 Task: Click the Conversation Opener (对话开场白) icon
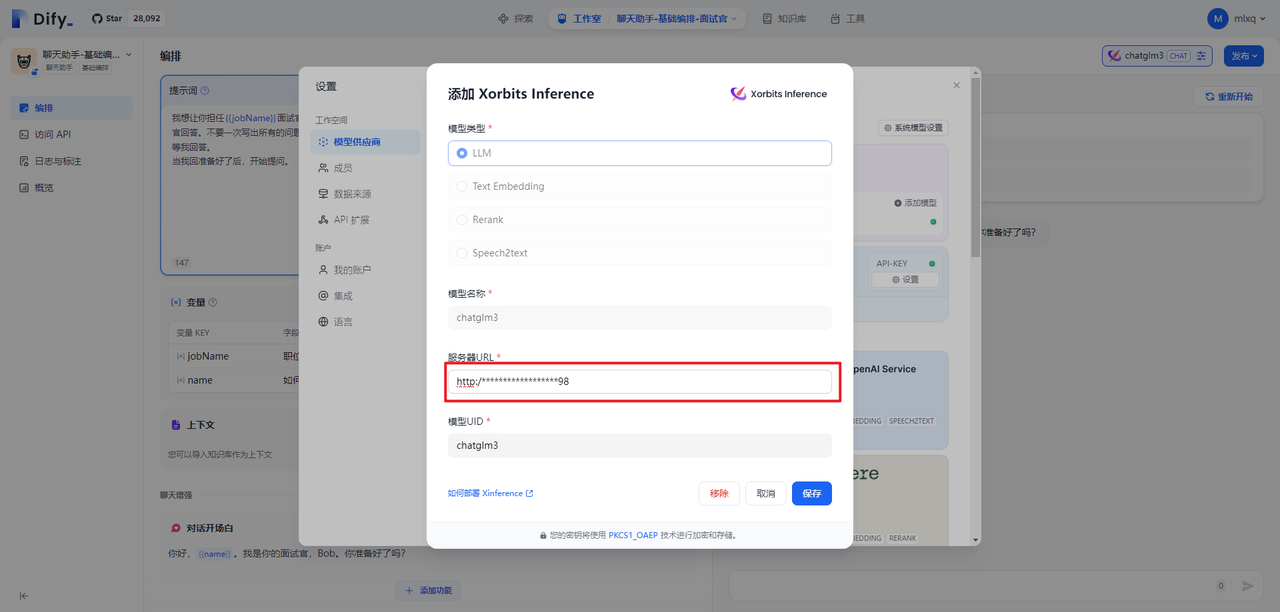[x=176, y=527]
